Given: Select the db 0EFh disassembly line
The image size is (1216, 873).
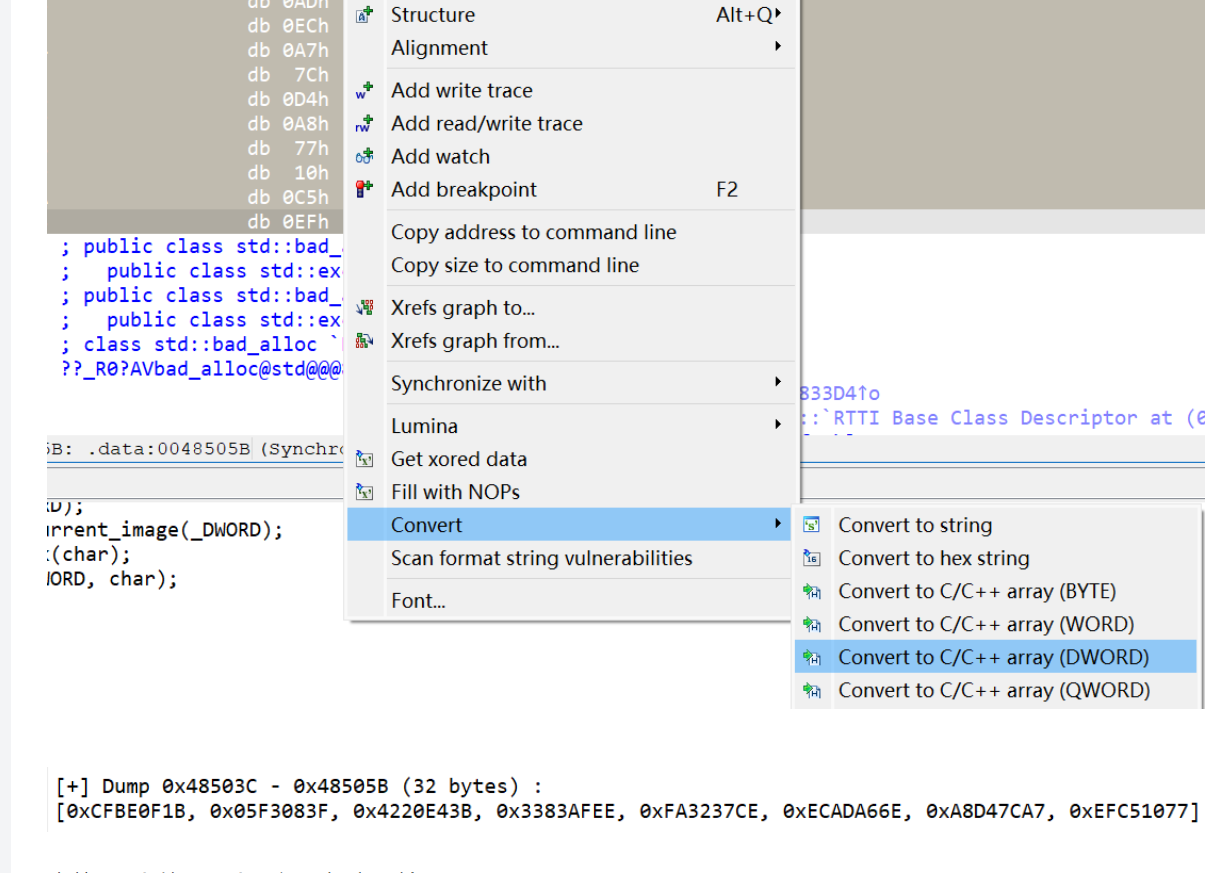Looking at the screenshot, I should tap(288, 222).
